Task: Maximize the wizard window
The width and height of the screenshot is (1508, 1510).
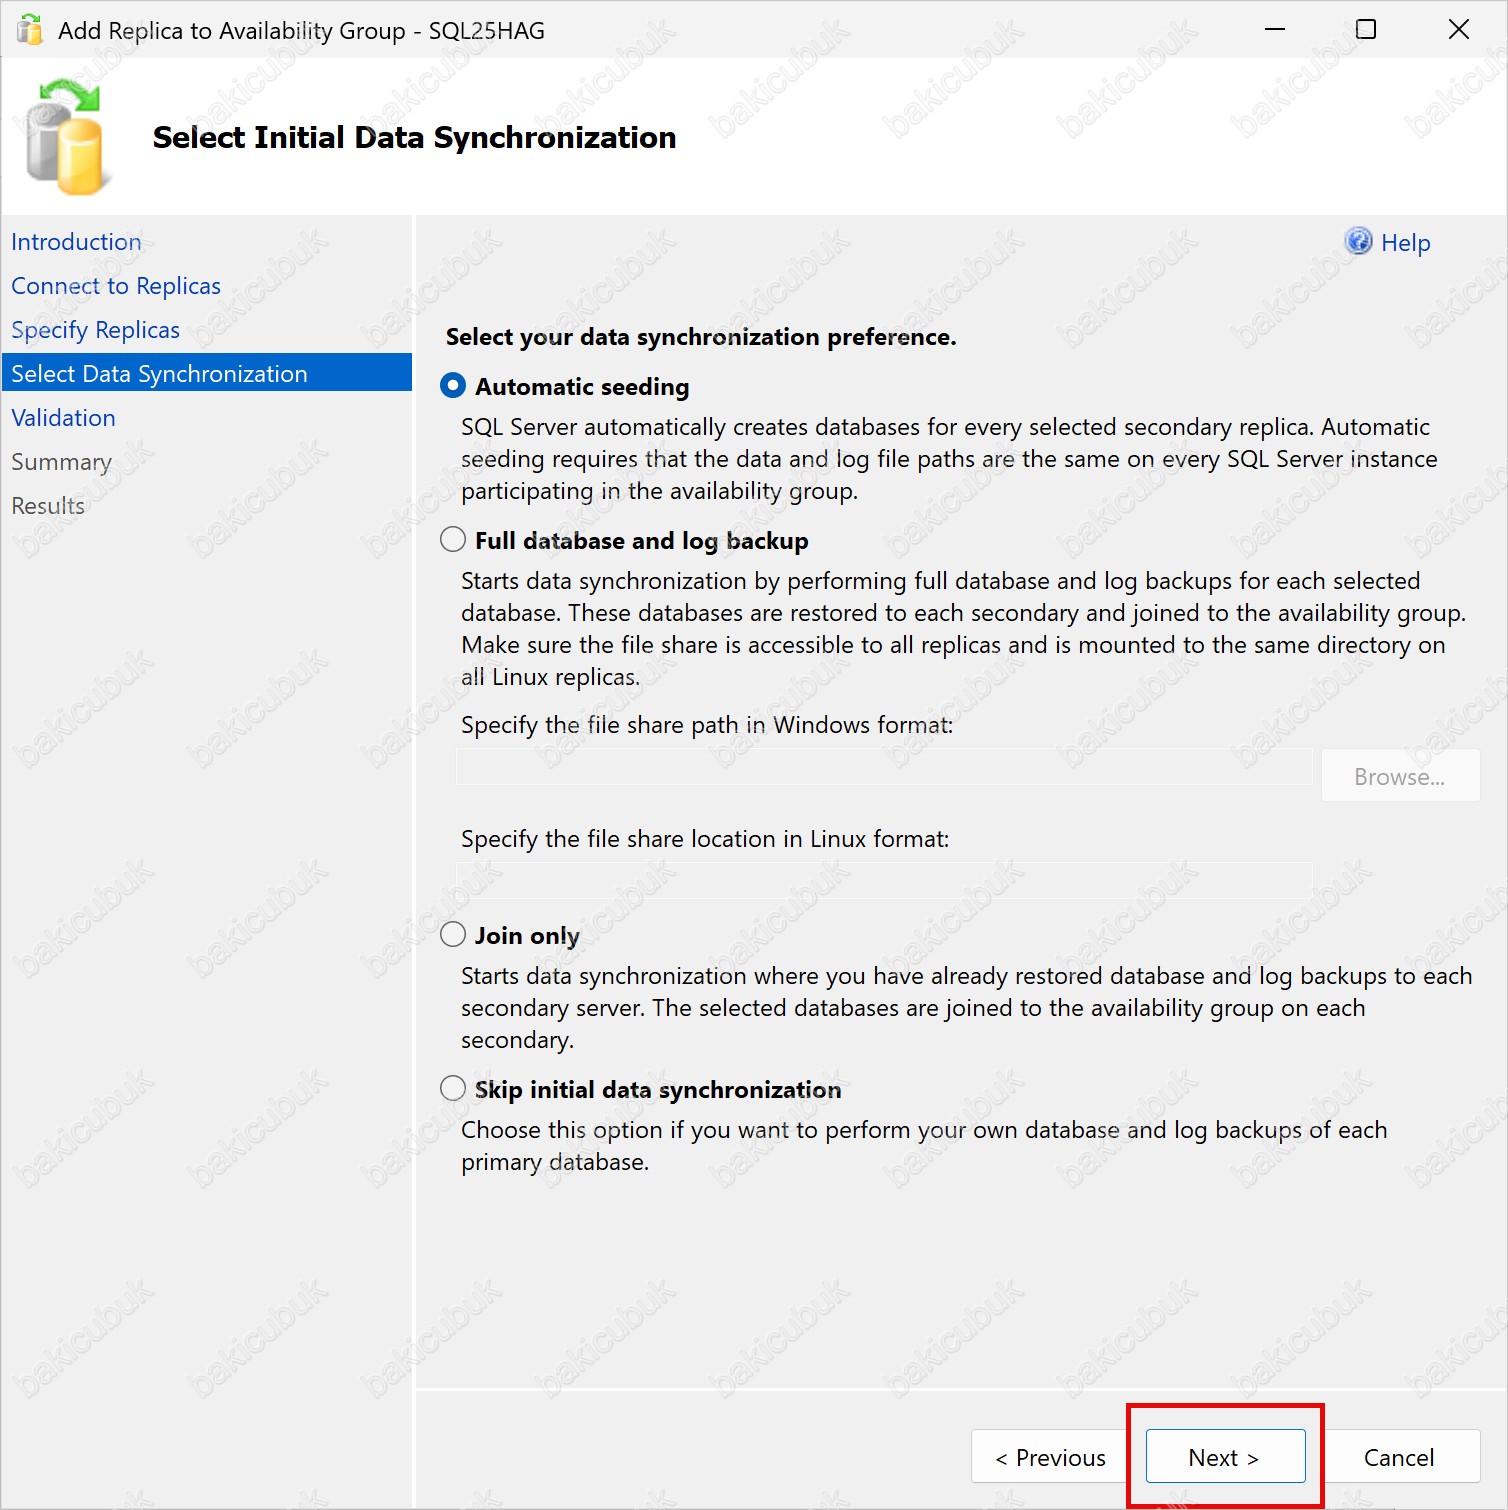Action: tap(1365, 30)
